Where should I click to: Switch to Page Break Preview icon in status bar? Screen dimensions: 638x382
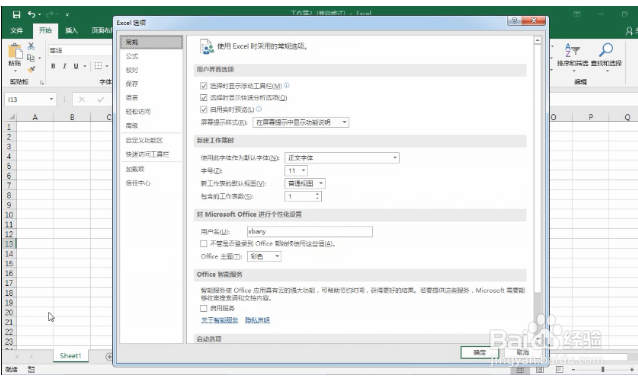point(559,369)
